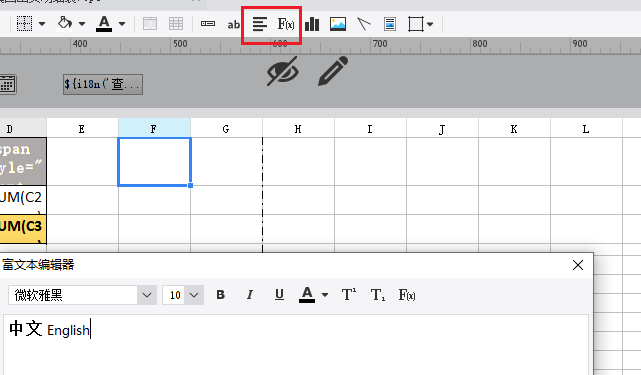Screen dimensions: 641x375
Task: Toggle superscript in rich text editor
Action: [349, 294]
